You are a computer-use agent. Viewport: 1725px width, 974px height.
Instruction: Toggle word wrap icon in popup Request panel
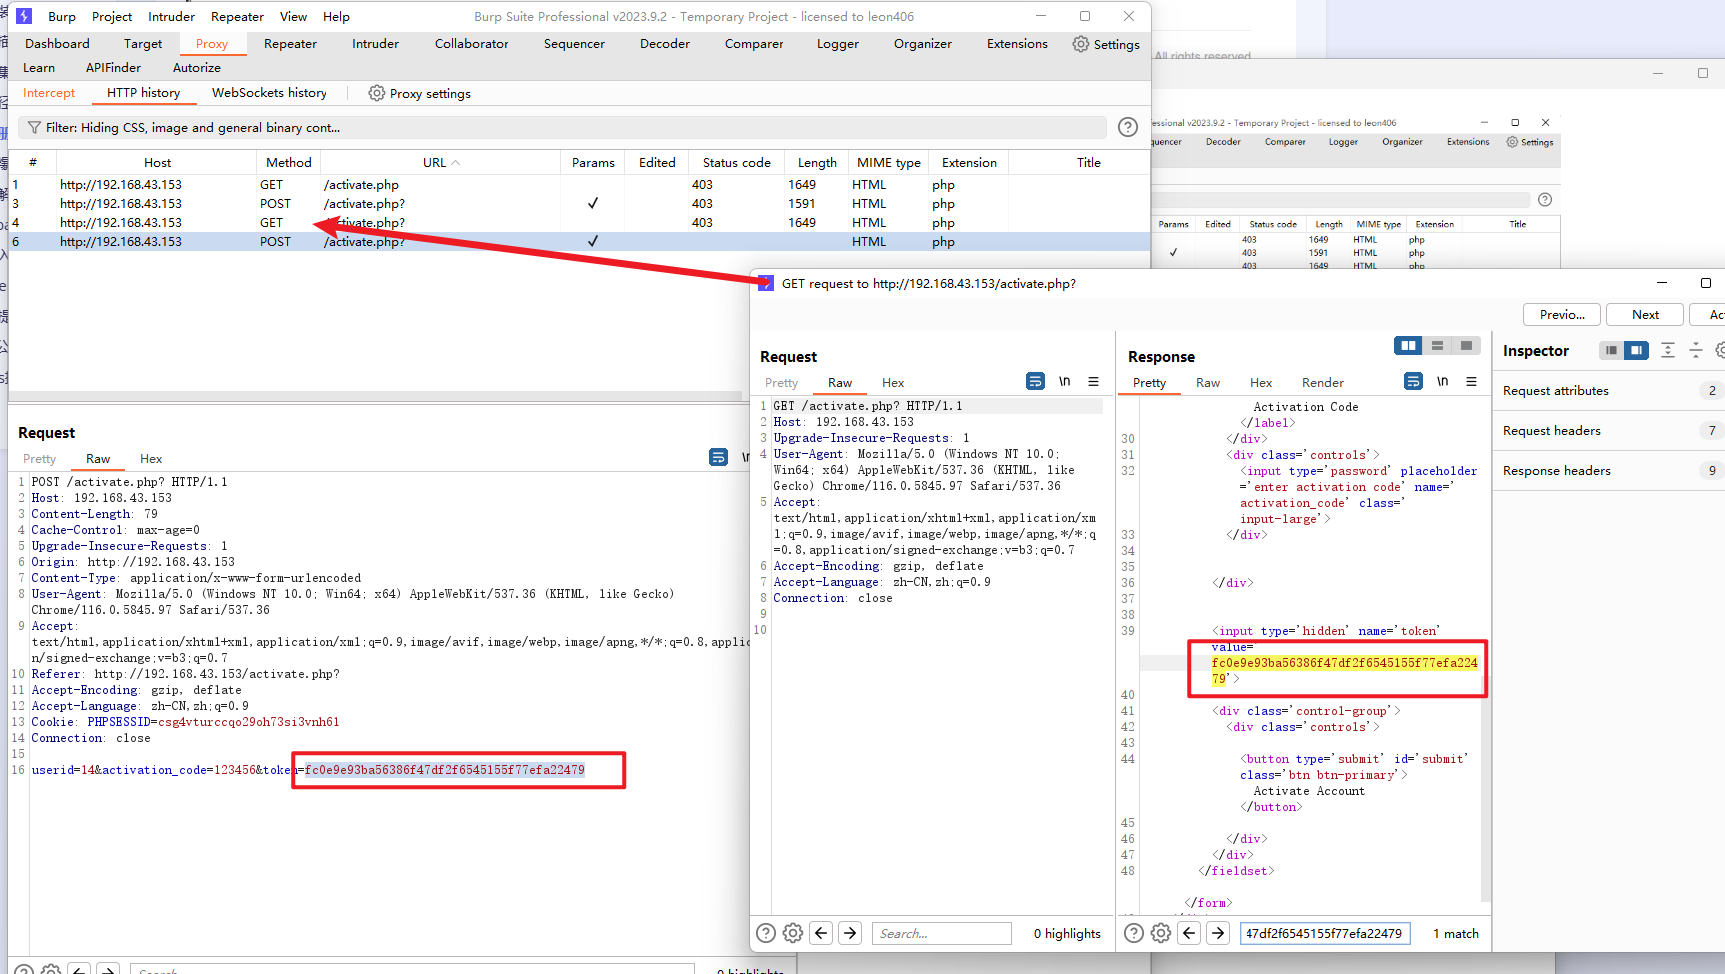coord(1035,381)
